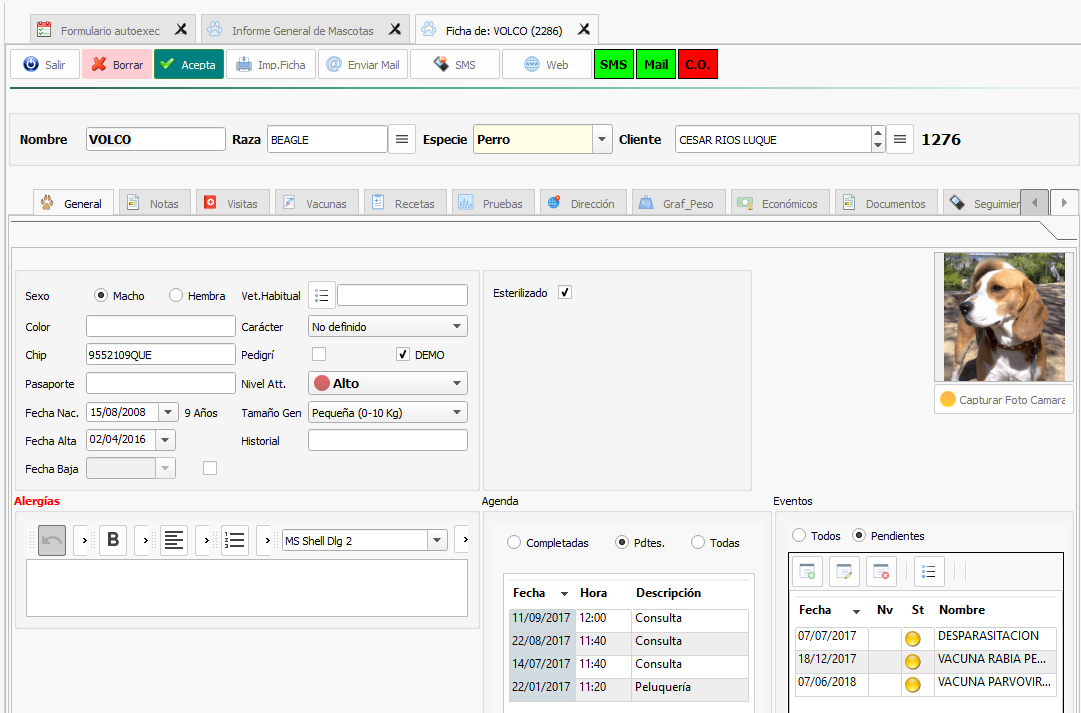
Task: Open the list view icon in Eventos toolbar
Action: pos(929,572)
